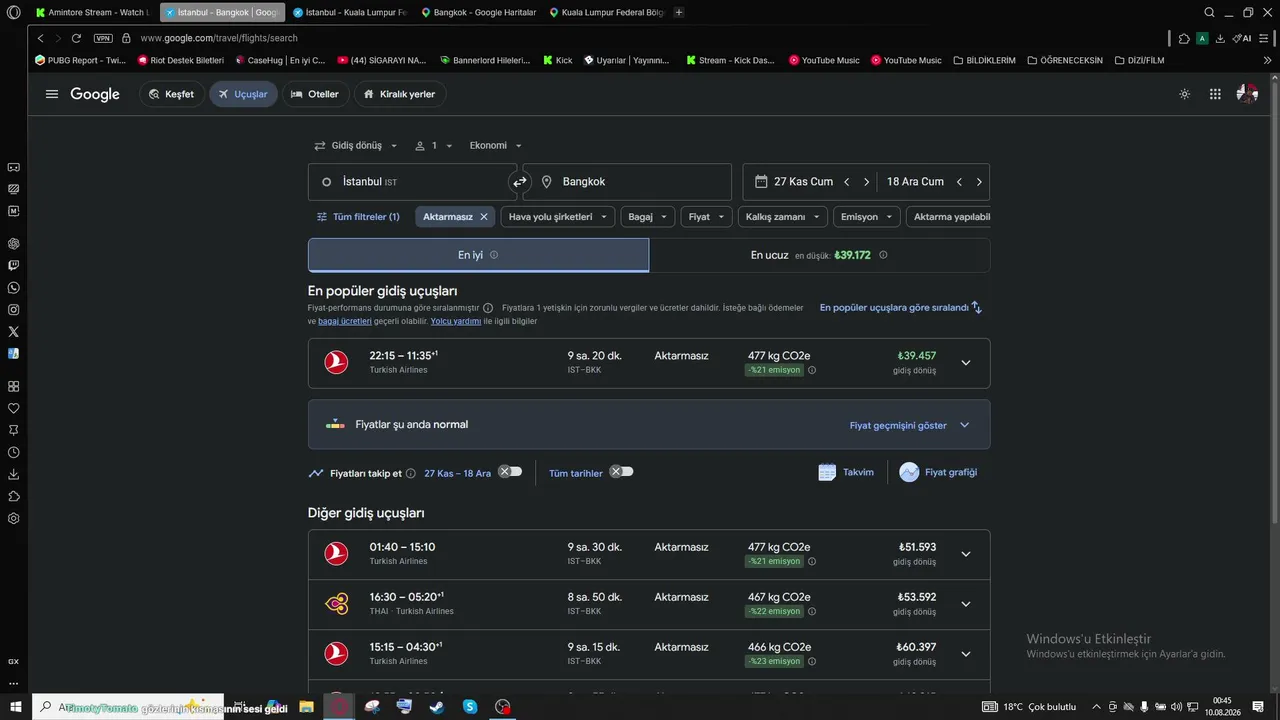Image resolution: width=1280 pixels, height=720 pixels.
Task: Edit the Bangkok destination field
Action: pos(627,182)
